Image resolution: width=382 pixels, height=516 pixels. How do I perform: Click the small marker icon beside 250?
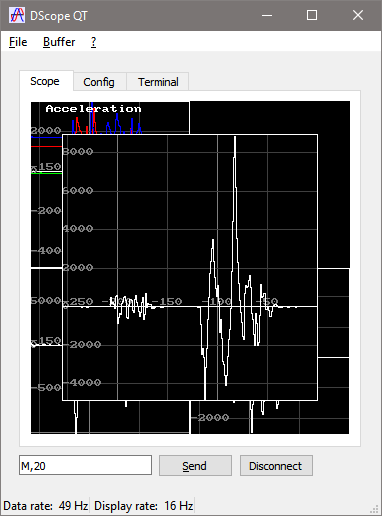tap(66, 305)
